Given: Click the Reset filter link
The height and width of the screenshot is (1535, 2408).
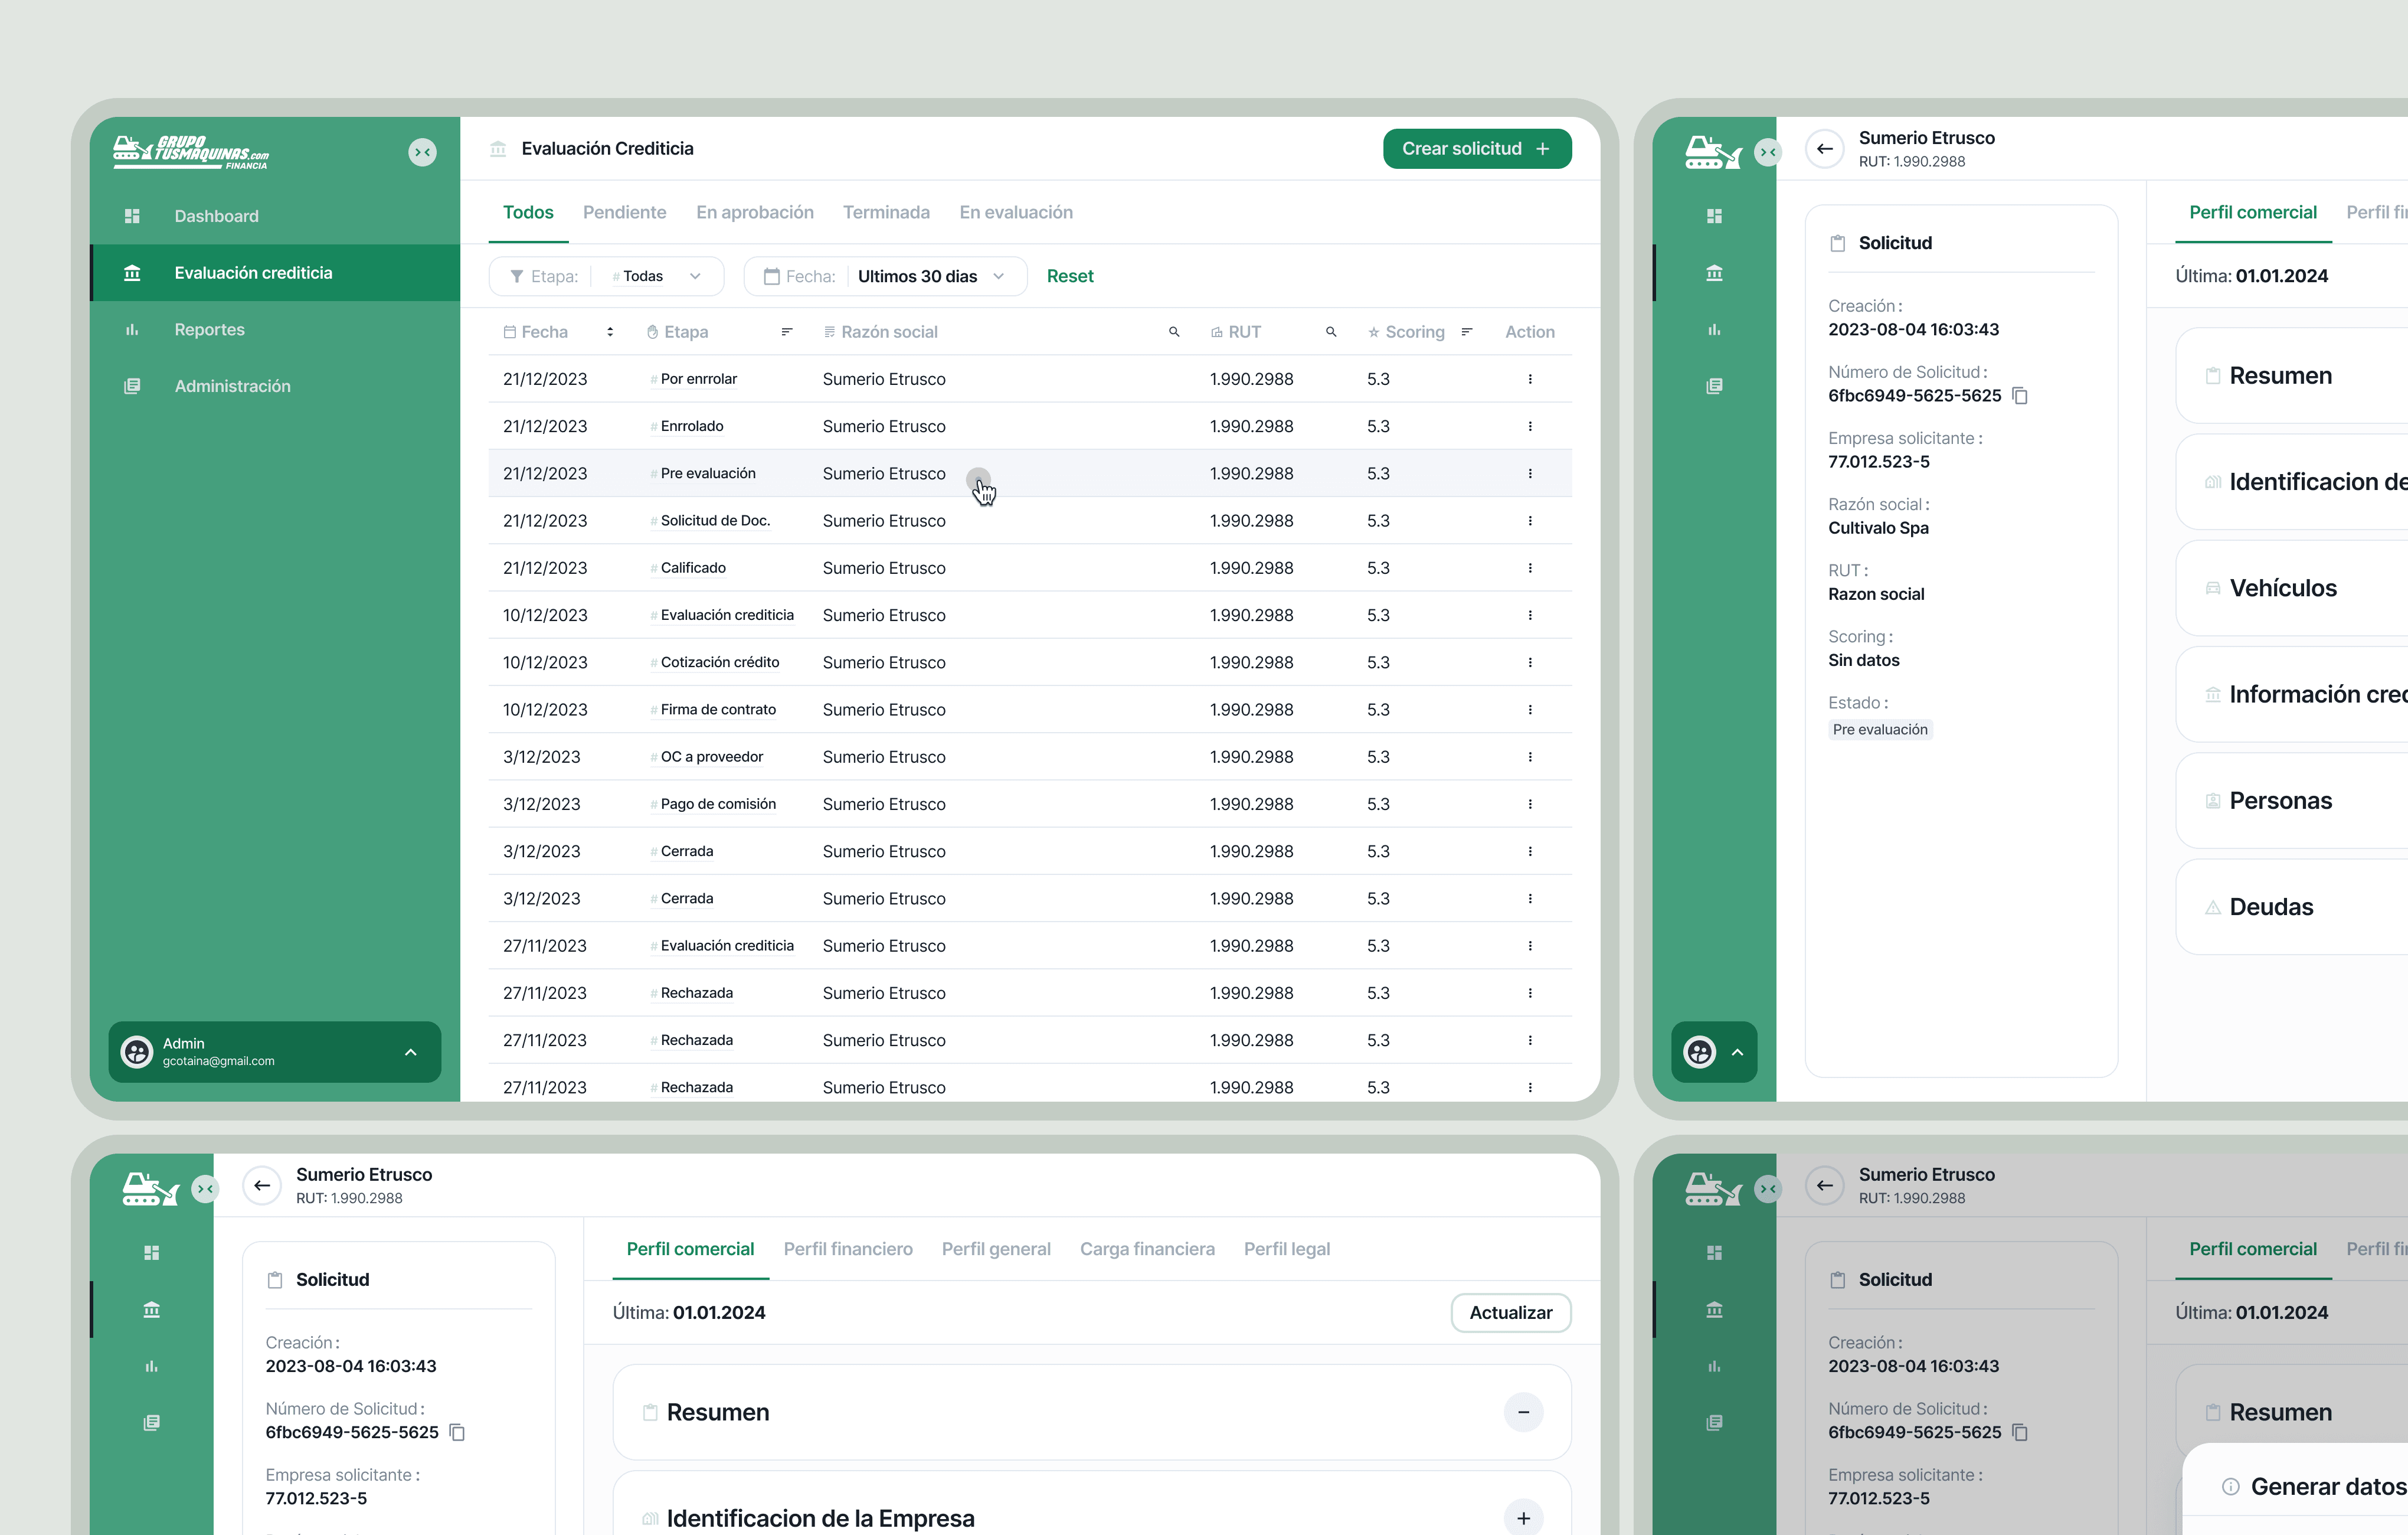Looking at the screenshot, I should [1069, 276].
